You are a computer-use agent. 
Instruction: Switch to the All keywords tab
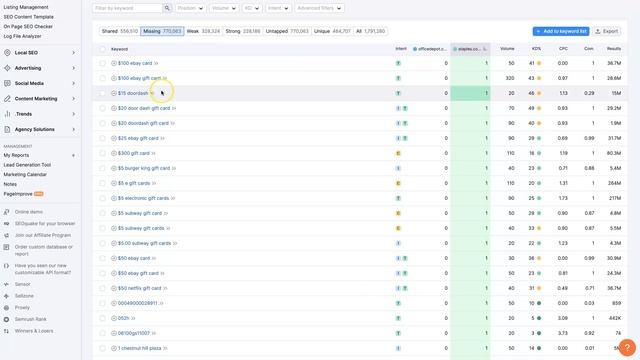tap(371, 31)
